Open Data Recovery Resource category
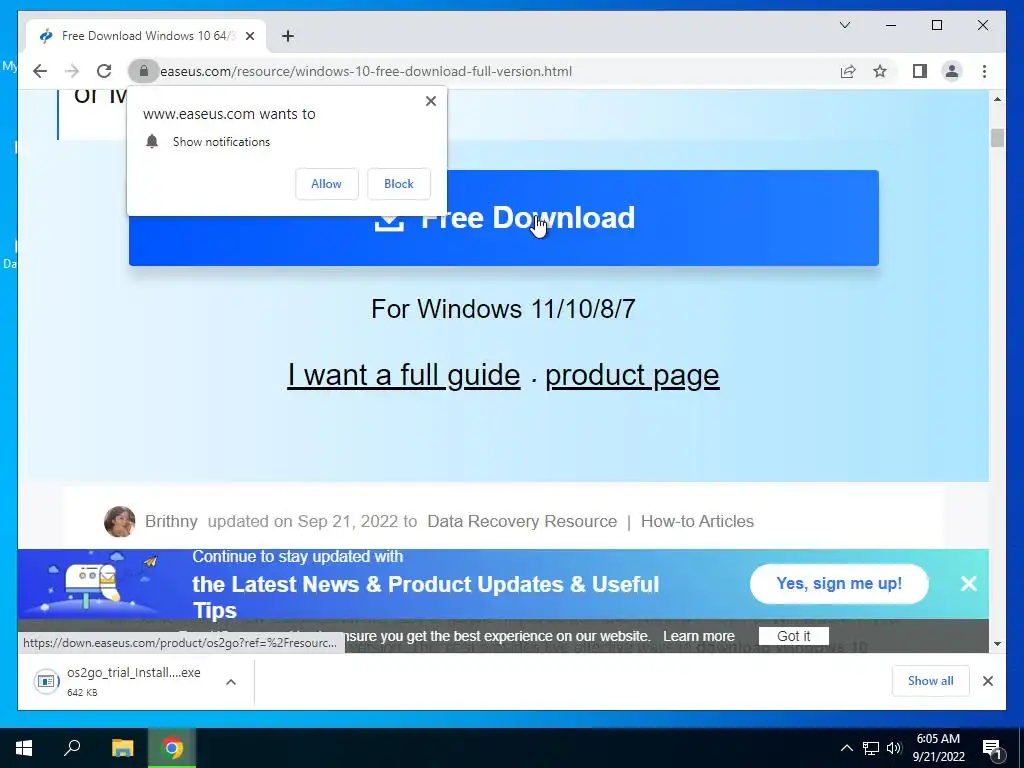 tap(522, 521)
